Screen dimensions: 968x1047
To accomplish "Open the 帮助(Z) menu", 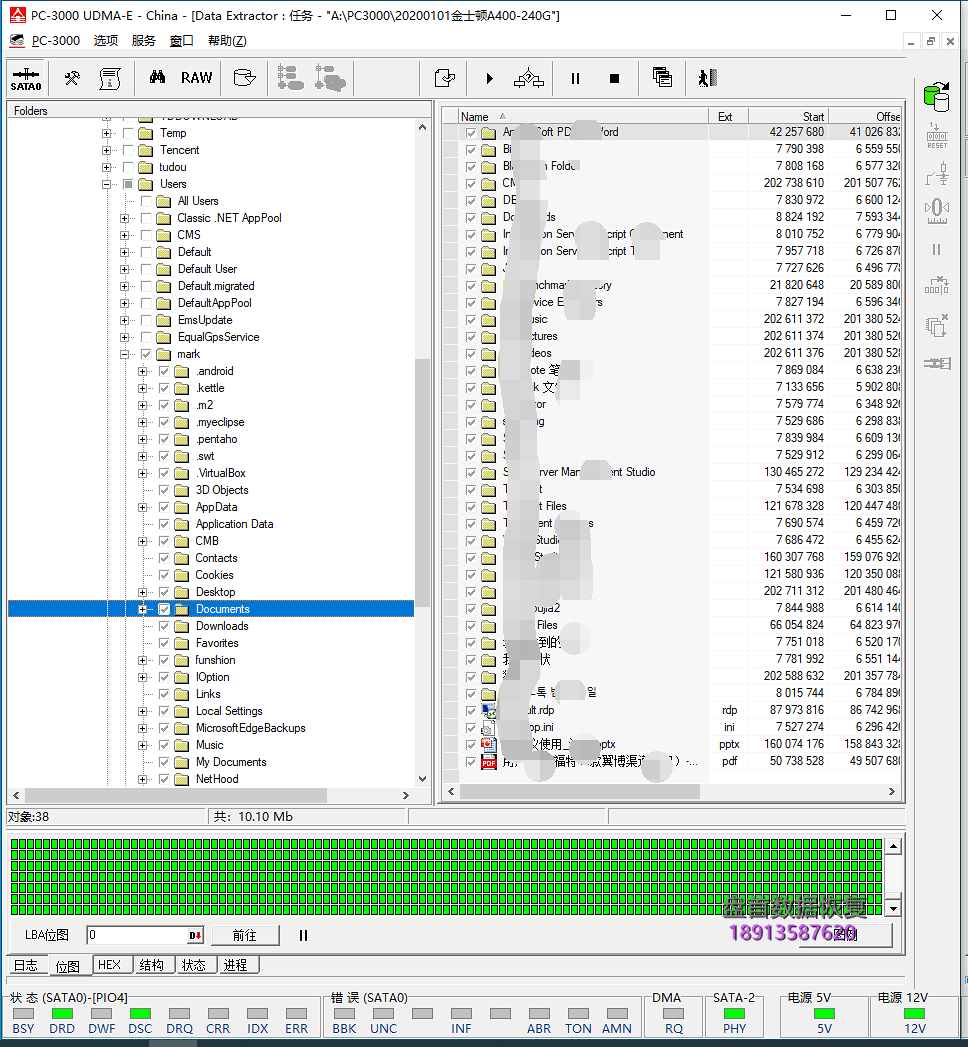I will (x=227, y=41).
